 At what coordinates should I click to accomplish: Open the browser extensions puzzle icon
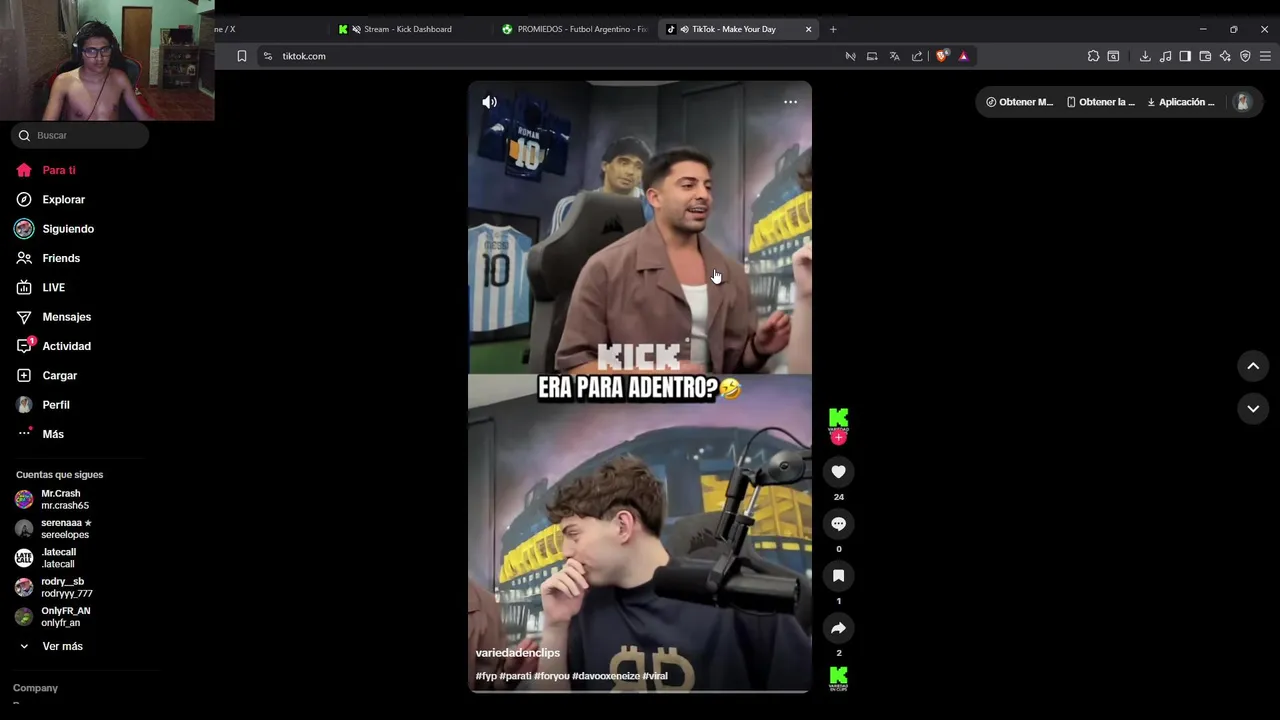1093,56
